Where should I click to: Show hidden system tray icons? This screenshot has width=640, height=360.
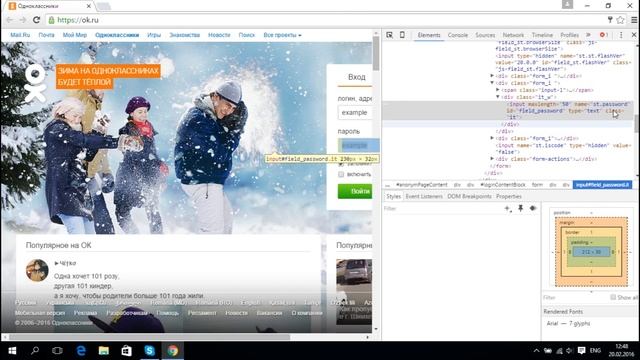click(536, 351)
